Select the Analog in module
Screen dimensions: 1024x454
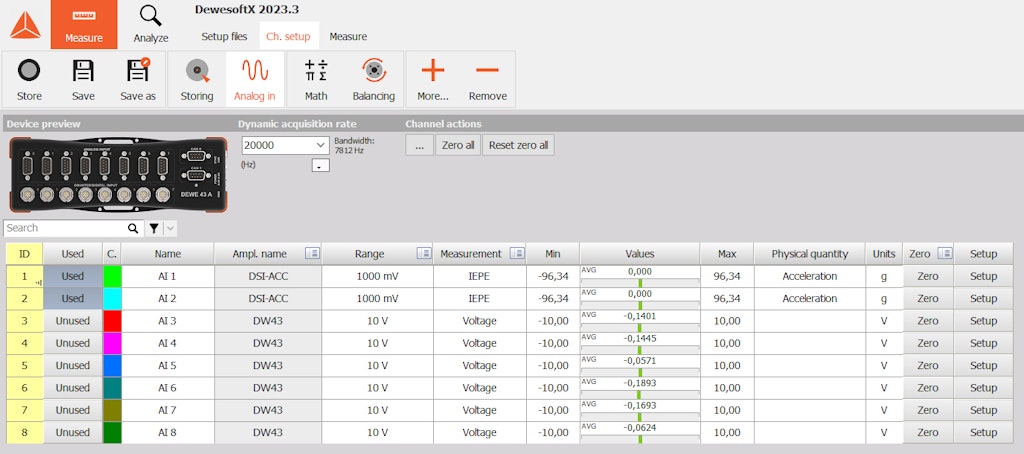255,79
